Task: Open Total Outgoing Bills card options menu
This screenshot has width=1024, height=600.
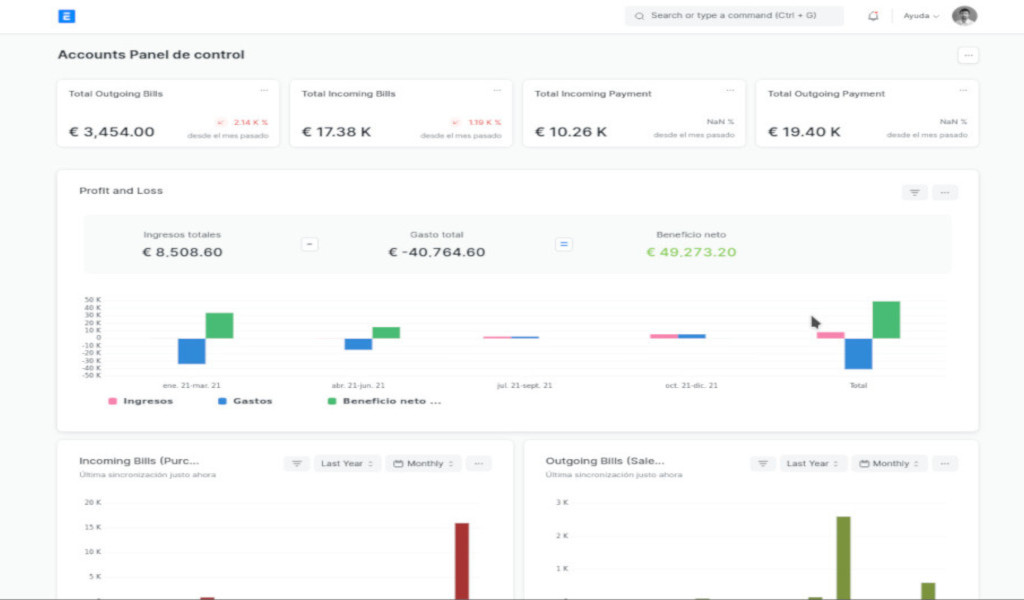Action: [264, 91]
